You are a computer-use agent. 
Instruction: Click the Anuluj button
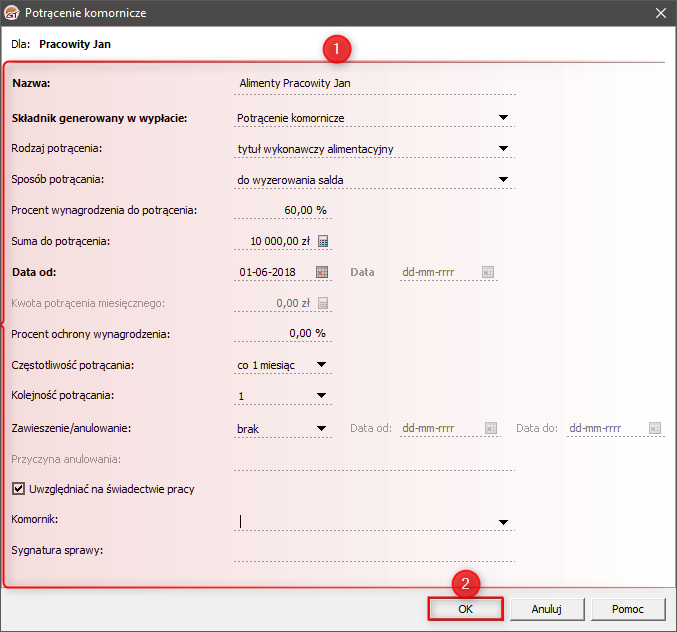click(547, 609)
